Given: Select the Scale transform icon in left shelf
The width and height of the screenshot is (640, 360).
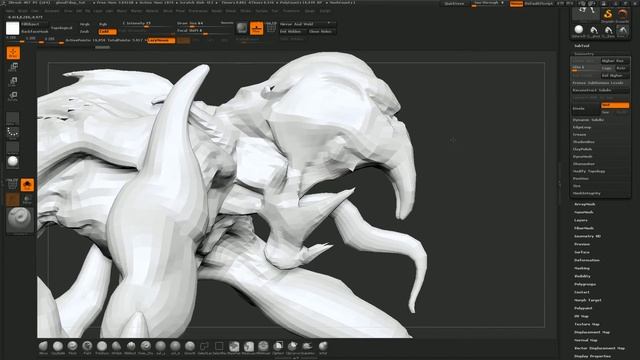Looking at the screenshot, I should [x=13, y=82].
